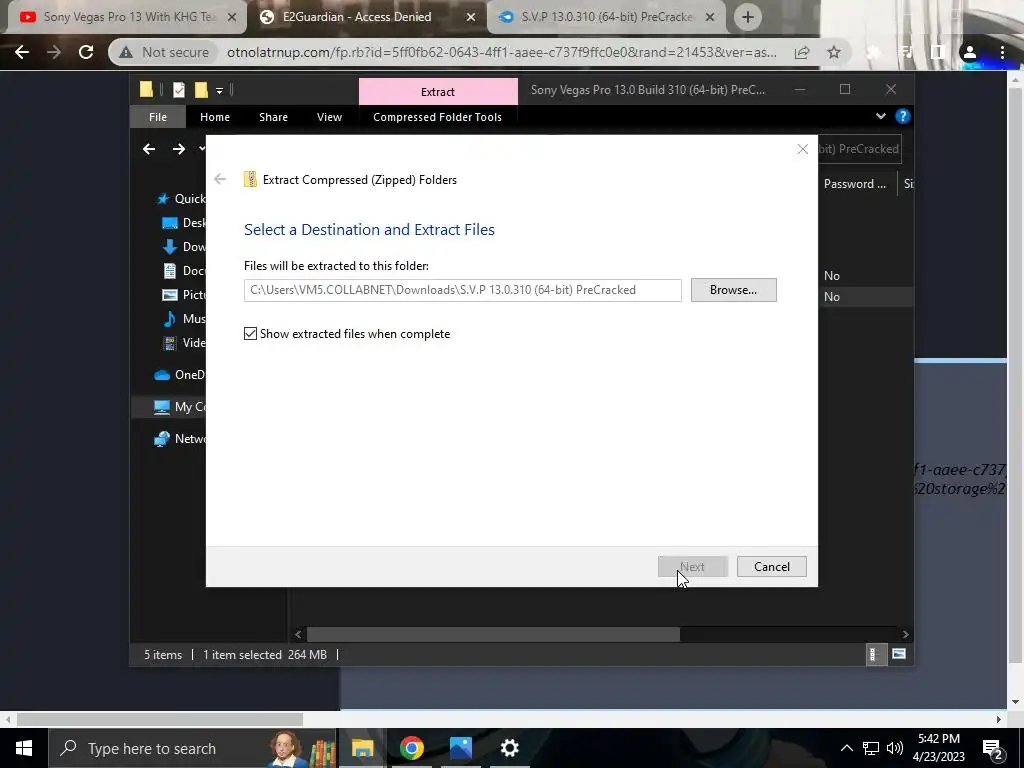Open View ribbon tab in Explorer
This screenshot has width=1024, height=768.
tap(329, 117)
